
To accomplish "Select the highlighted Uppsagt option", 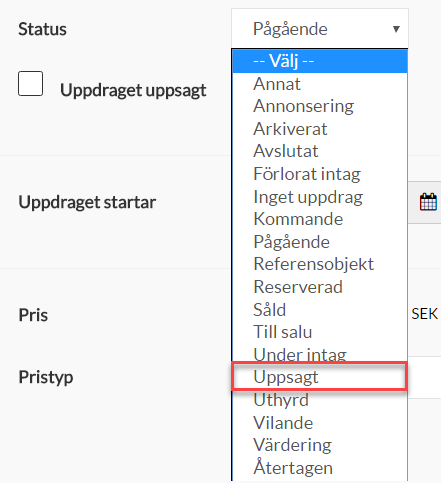I will click(x=320, y=377).
